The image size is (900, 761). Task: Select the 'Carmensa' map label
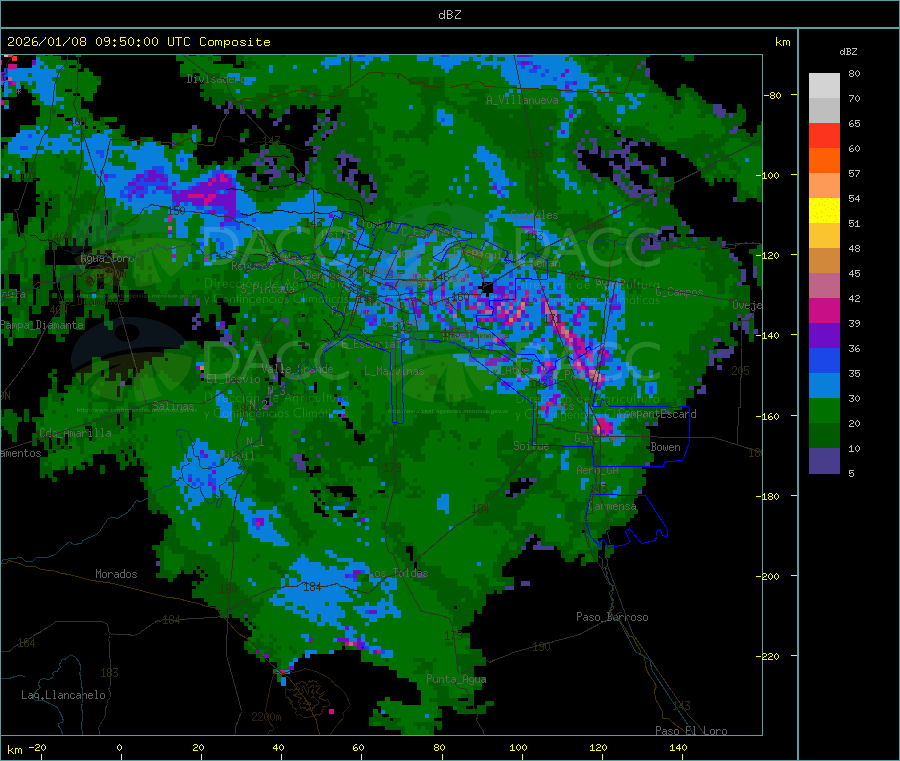(x=612, y=507)
